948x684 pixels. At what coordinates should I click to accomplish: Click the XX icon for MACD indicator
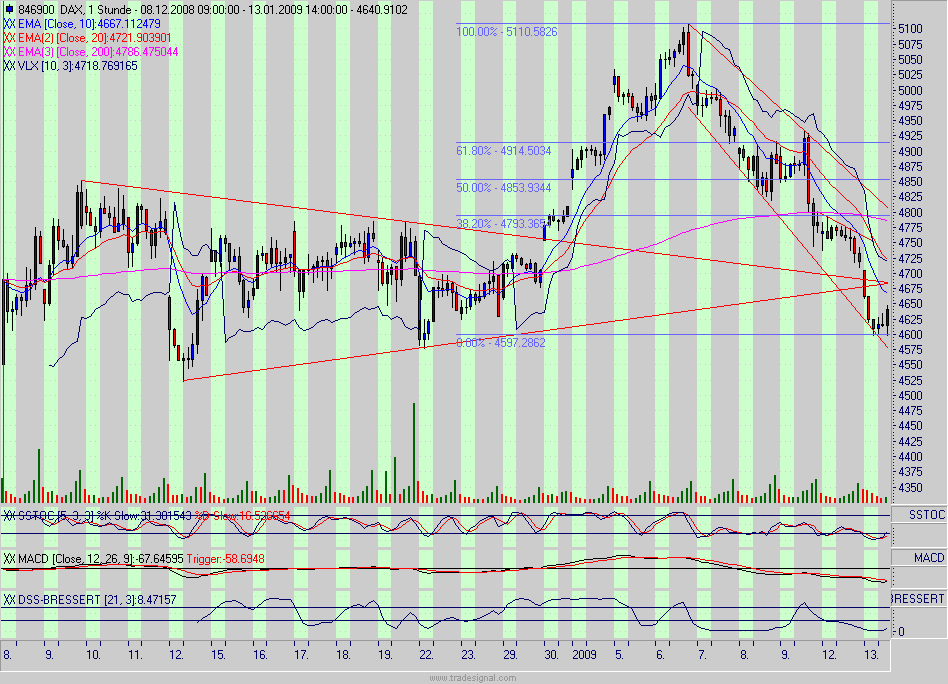point(9,558)
